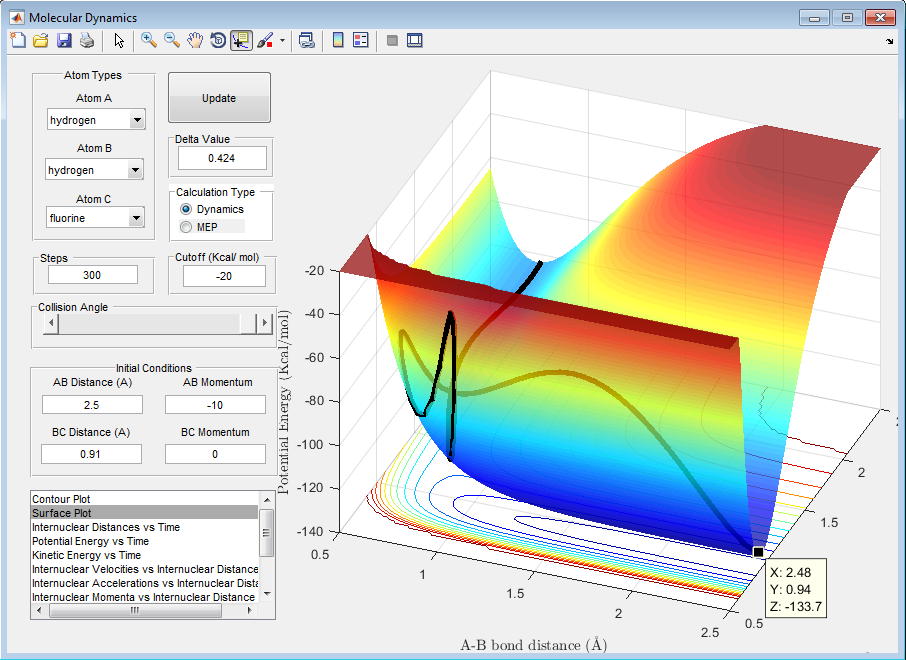Viewport: 906px width, 660px height.
Task: Click the AB Momentum input field
Action: pyautogui.click(x=215, y=404)
